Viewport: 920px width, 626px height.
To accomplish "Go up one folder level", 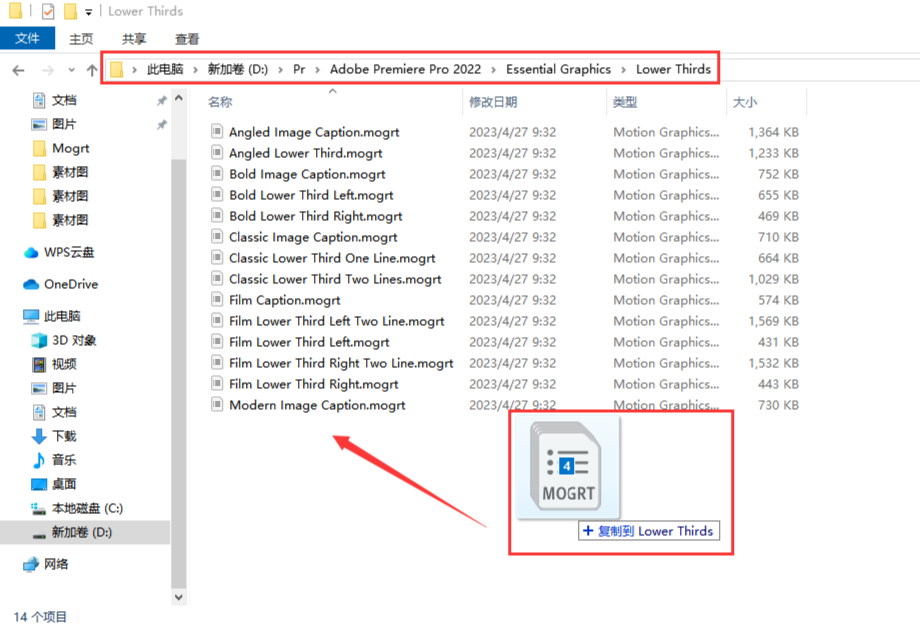I will coord(92,70).
